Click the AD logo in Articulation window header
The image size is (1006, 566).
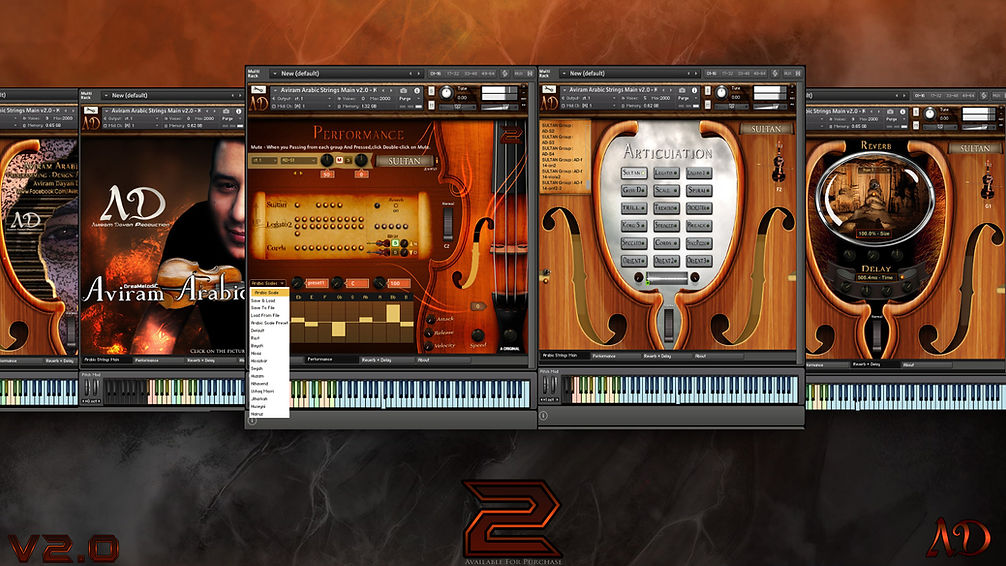click(549, 103)
